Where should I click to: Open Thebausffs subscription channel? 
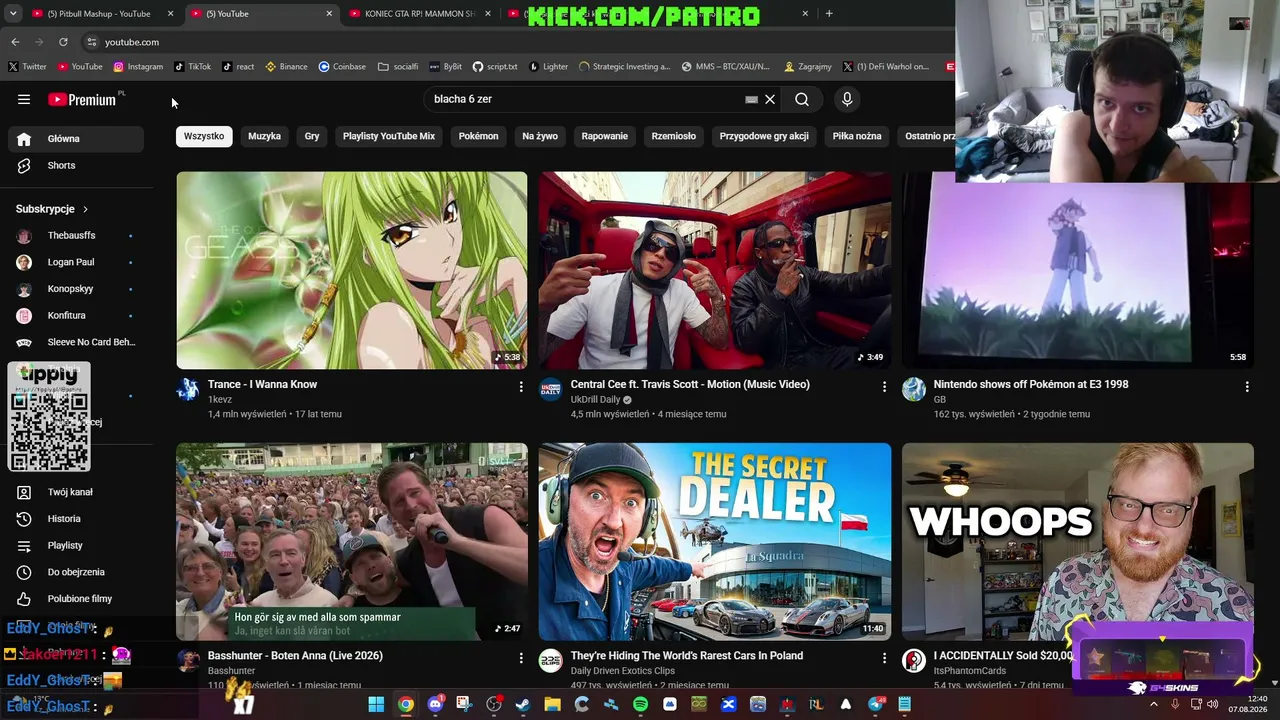pyautogui.click(x=76, y=235)
